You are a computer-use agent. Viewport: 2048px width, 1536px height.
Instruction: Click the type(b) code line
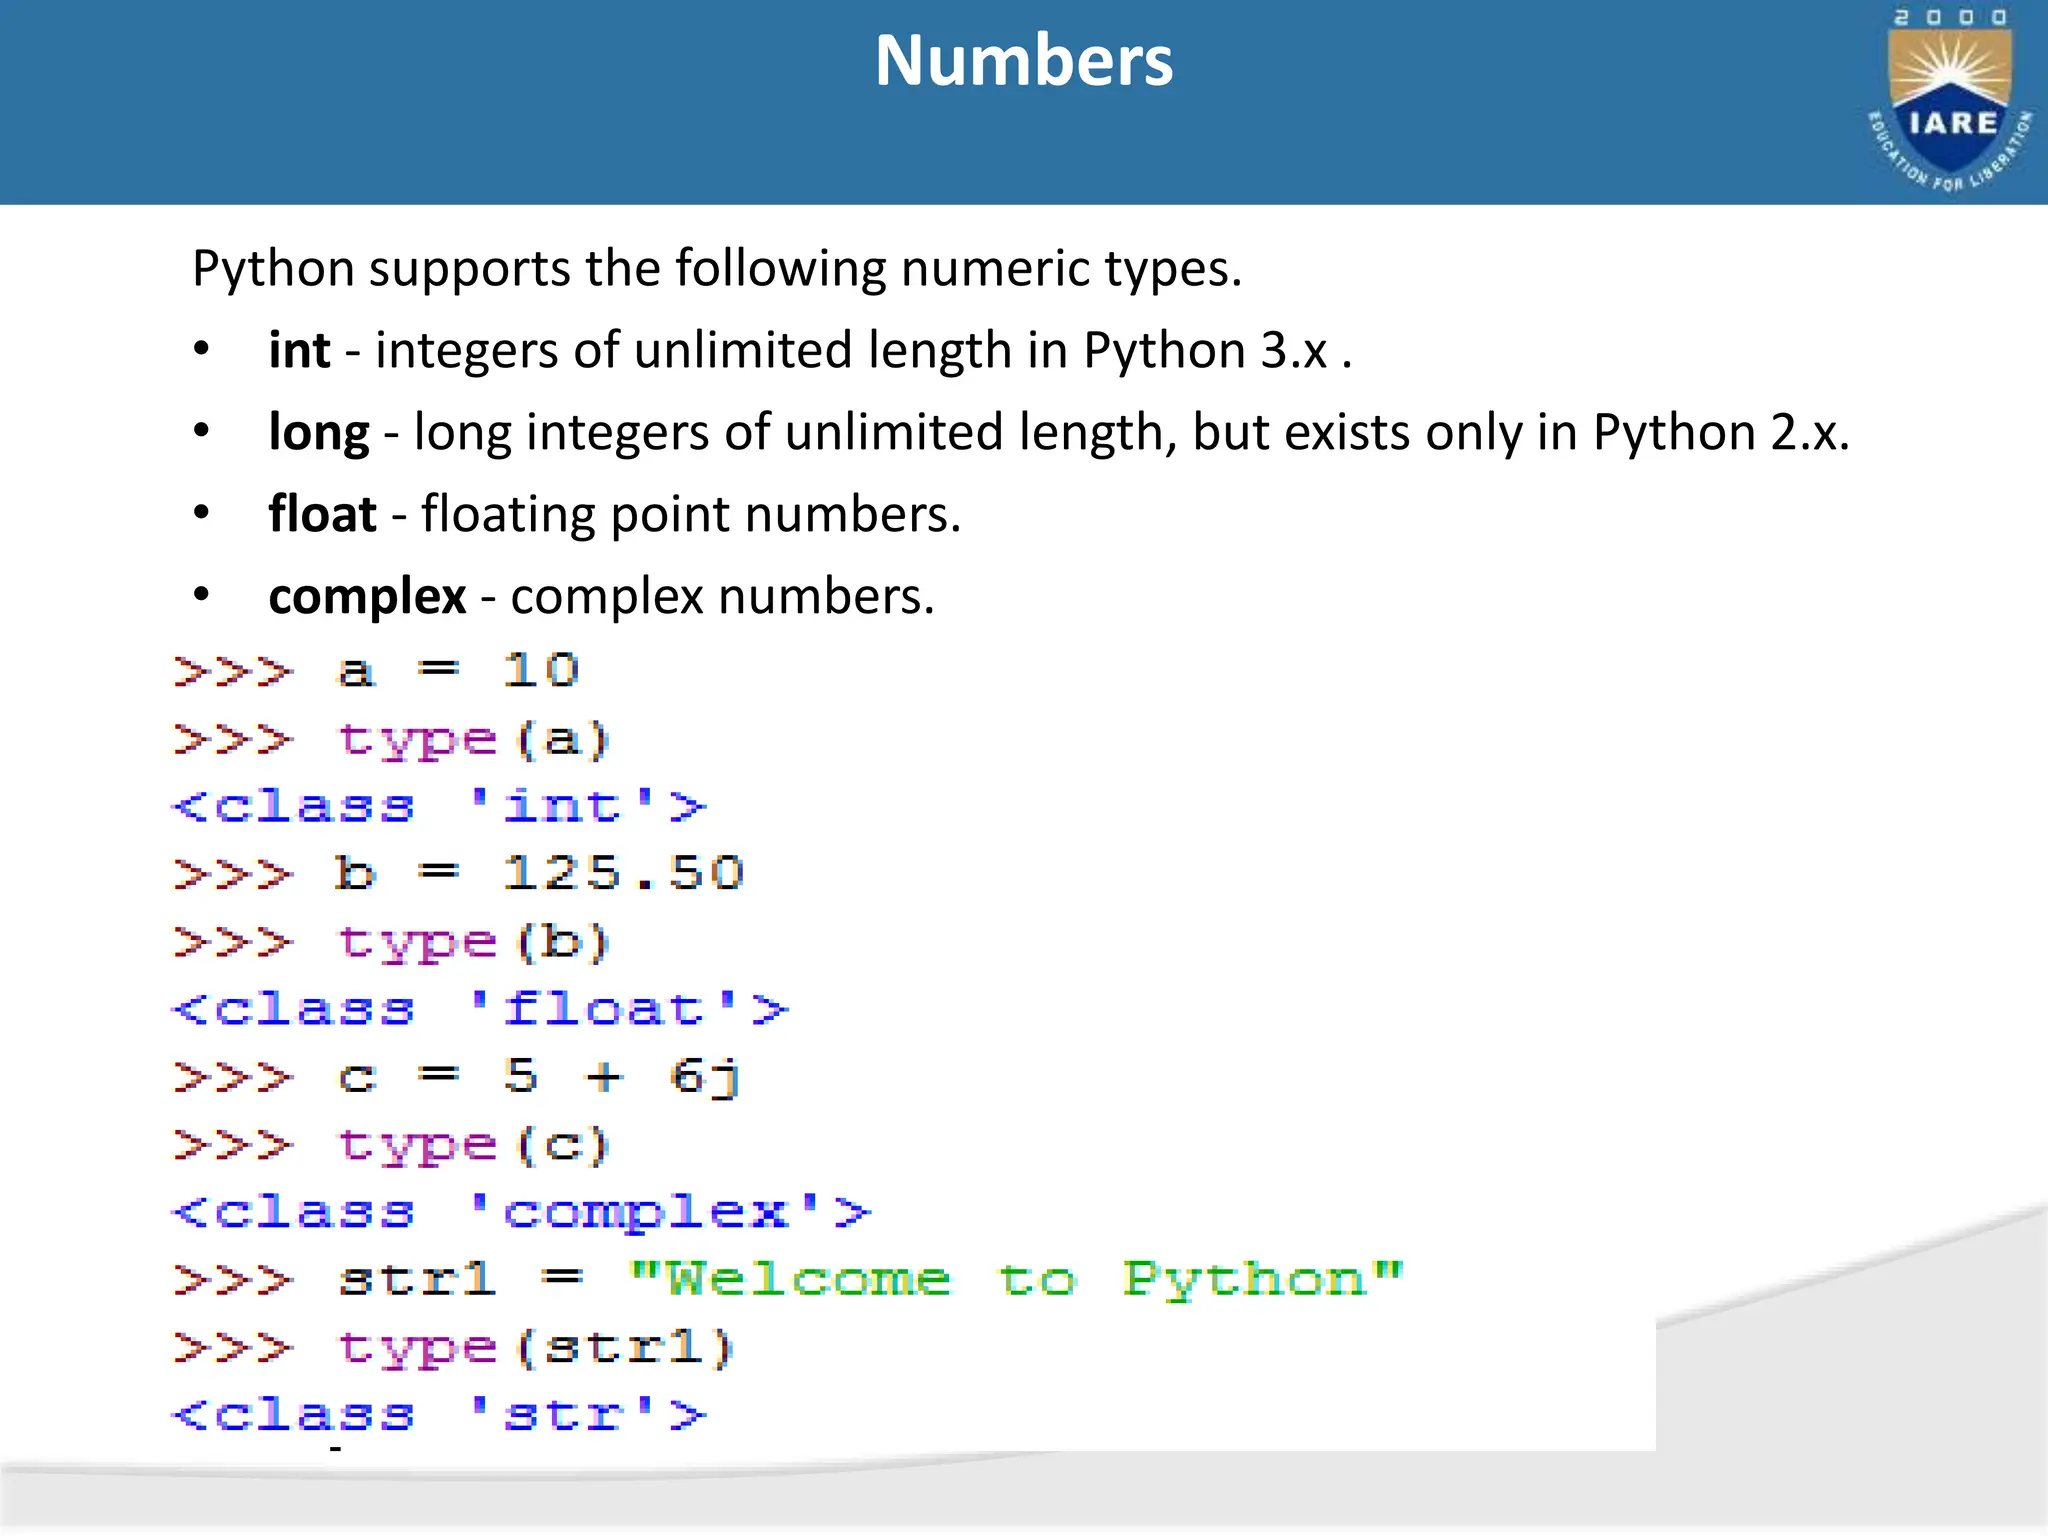[391, 943]
